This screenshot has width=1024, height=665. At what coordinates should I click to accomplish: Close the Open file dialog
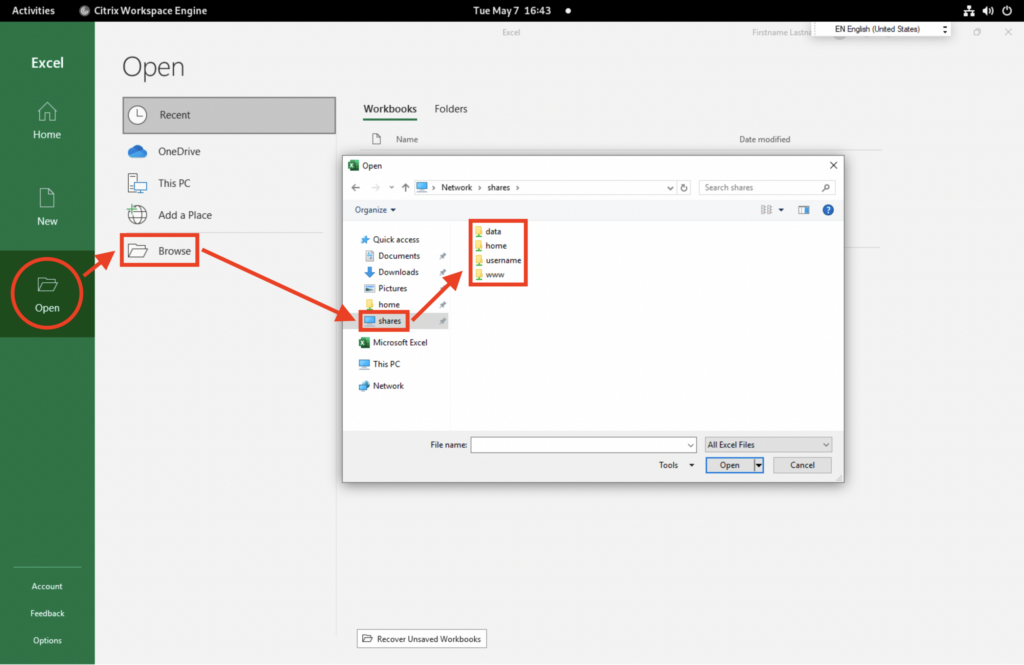(x=833, y=165)
